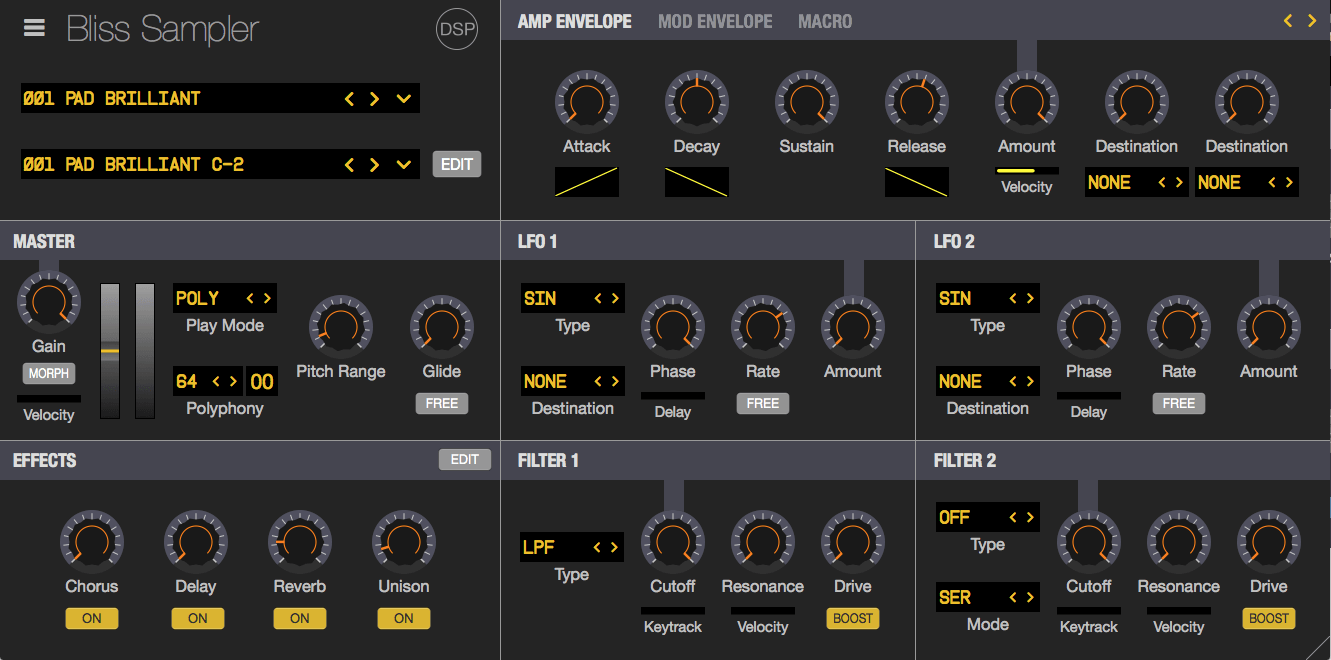Select next LFO 2 Type after SIN
The height and width of the screenshot is (660, 1331).
click(x=1030, y=298)
